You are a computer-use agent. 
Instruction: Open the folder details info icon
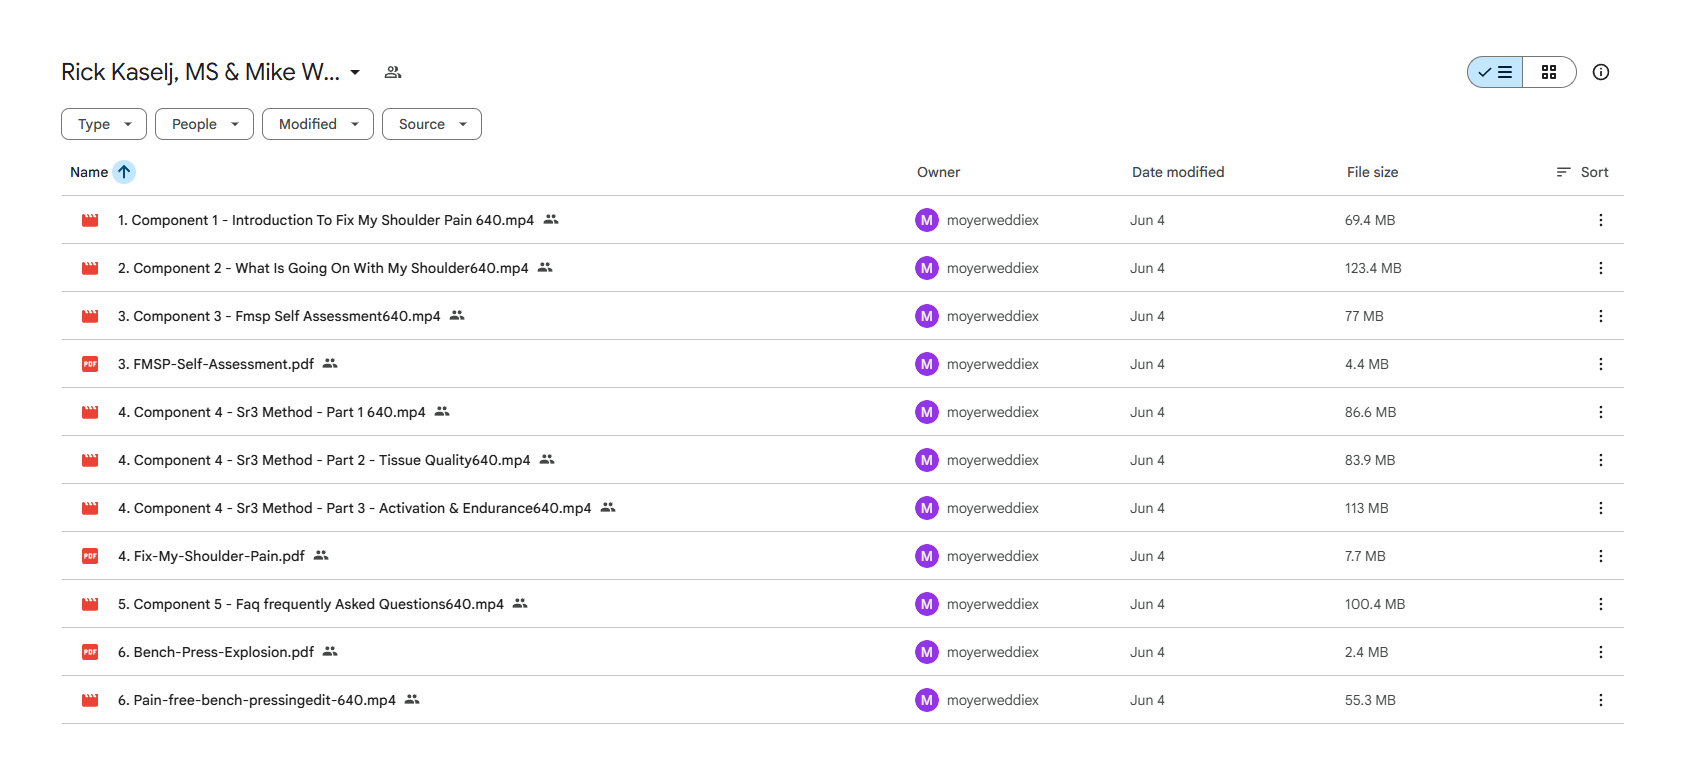pos(1601,72)
